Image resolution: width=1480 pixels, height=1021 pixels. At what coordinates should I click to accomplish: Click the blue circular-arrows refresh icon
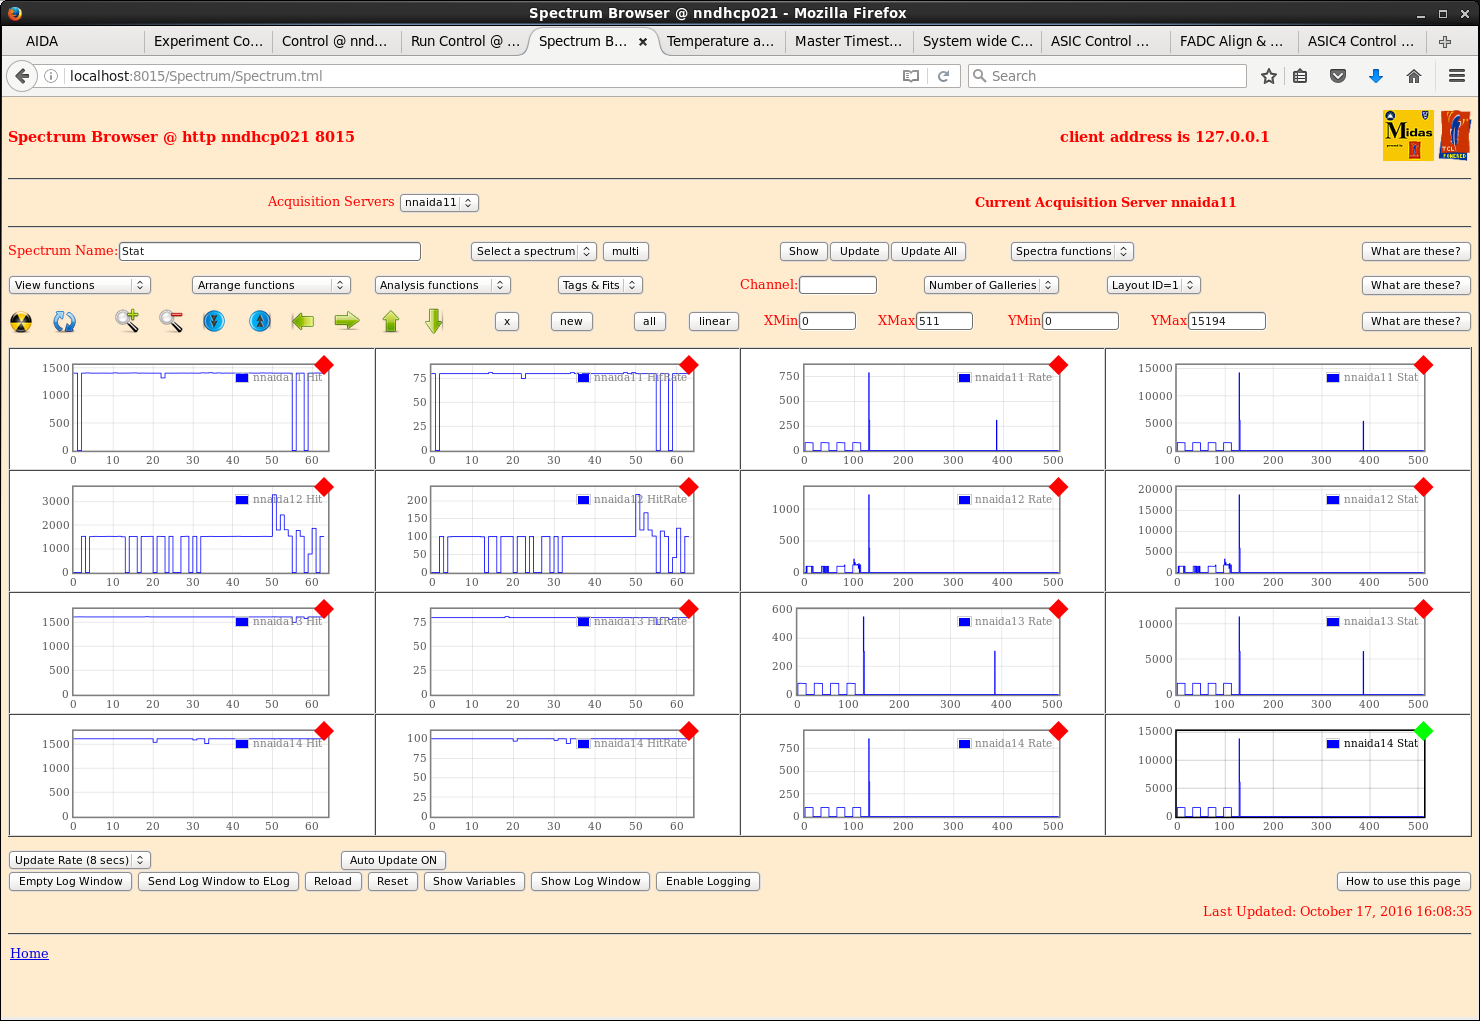coord(65,322)
